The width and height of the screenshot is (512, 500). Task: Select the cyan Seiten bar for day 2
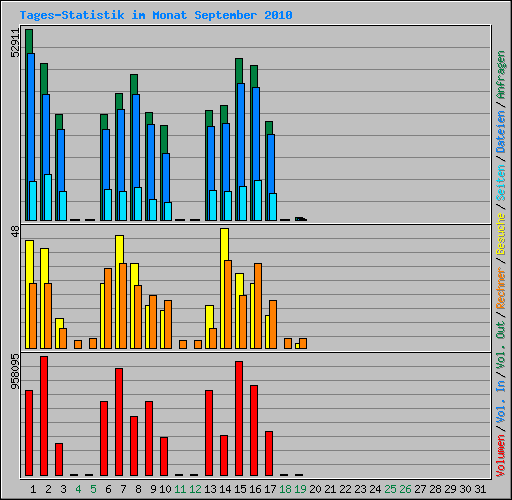tap(48, 197)
